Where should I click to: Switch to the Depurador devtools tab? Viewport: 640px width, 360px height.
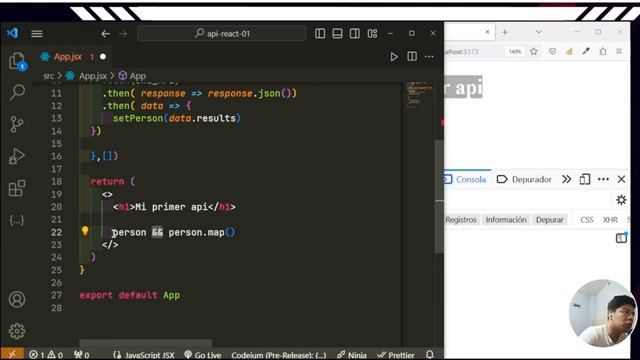point(524,179)
